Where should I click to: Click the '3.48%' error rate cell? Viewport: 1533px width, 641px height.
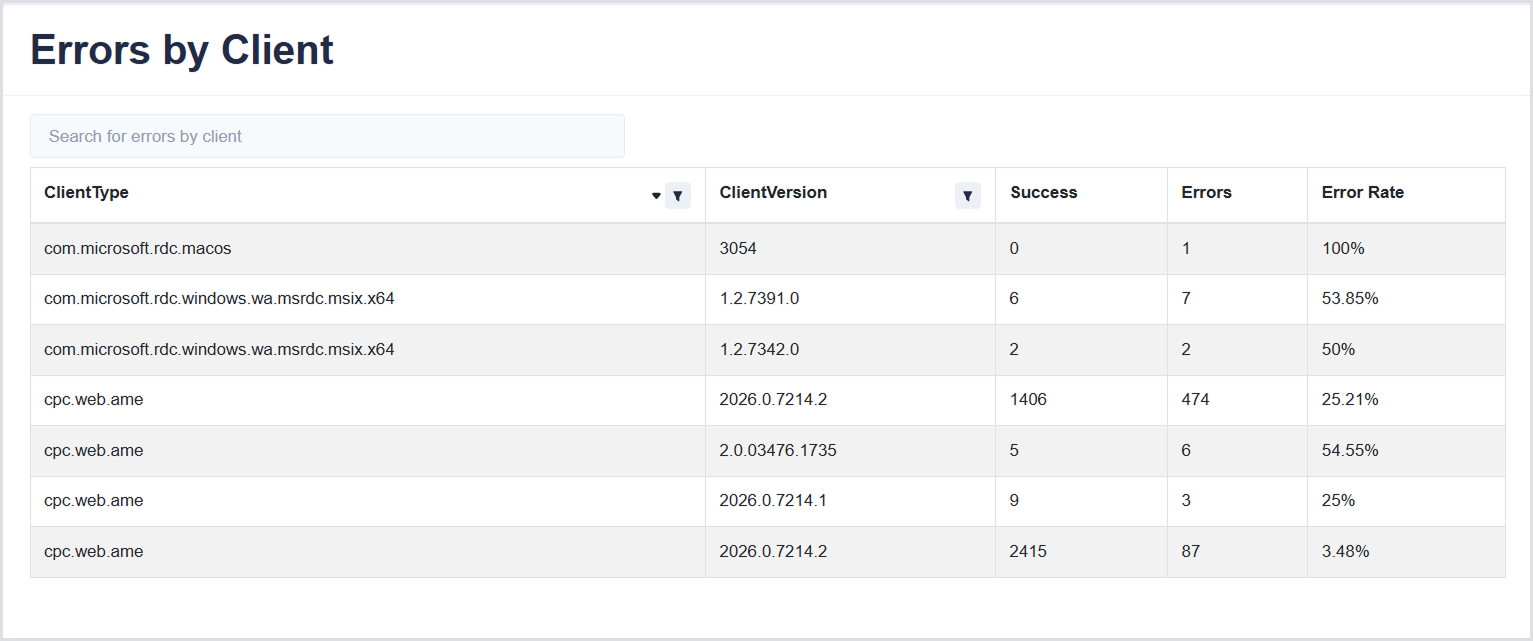pyautogui.click(x=1406, y=552)
